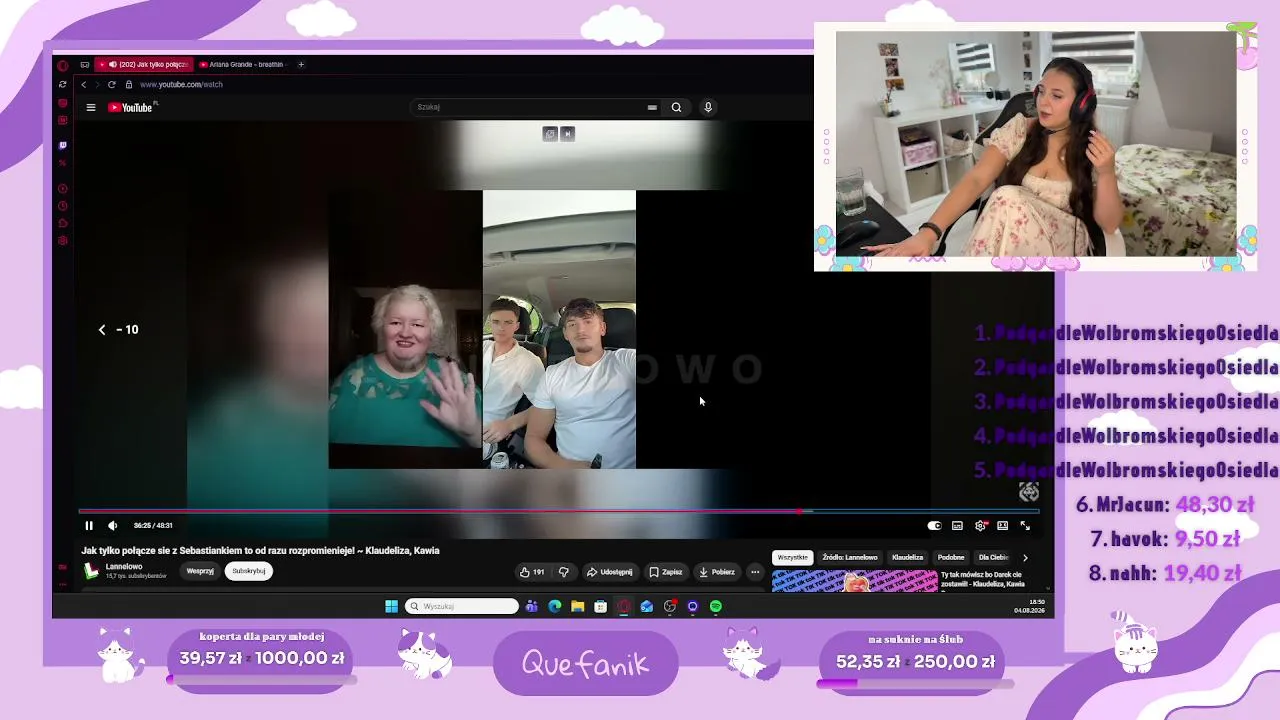Viewport: 1280px width, 720px height.
Task: Go to YouTube home via logo
Action: point(130,107)
